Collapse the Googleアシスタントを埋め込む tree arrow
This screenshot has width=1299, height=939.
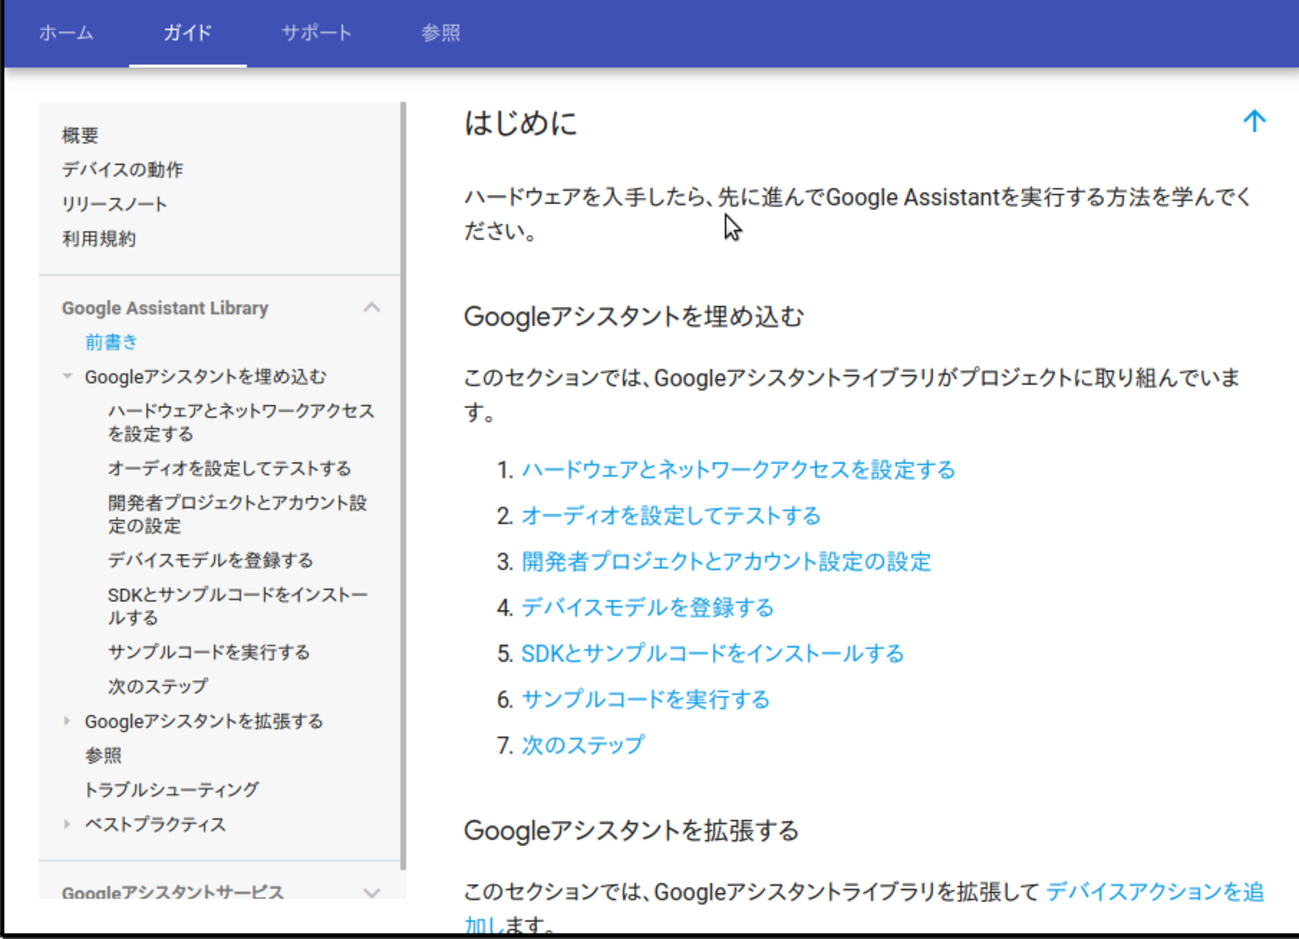pos(67,377)
